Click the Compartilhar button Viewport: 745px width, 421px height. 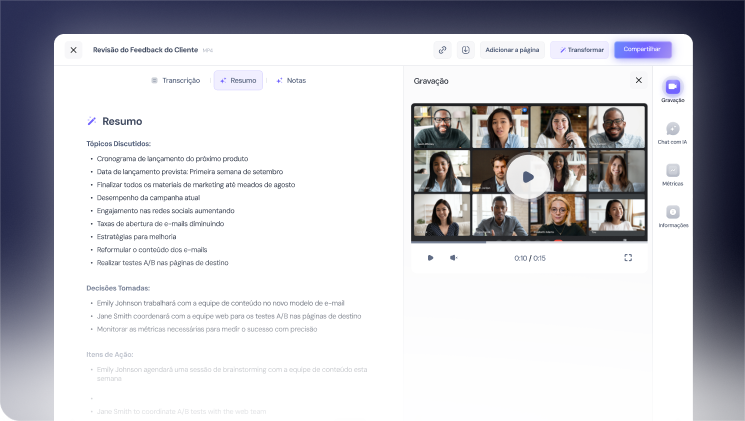(642, 49)
